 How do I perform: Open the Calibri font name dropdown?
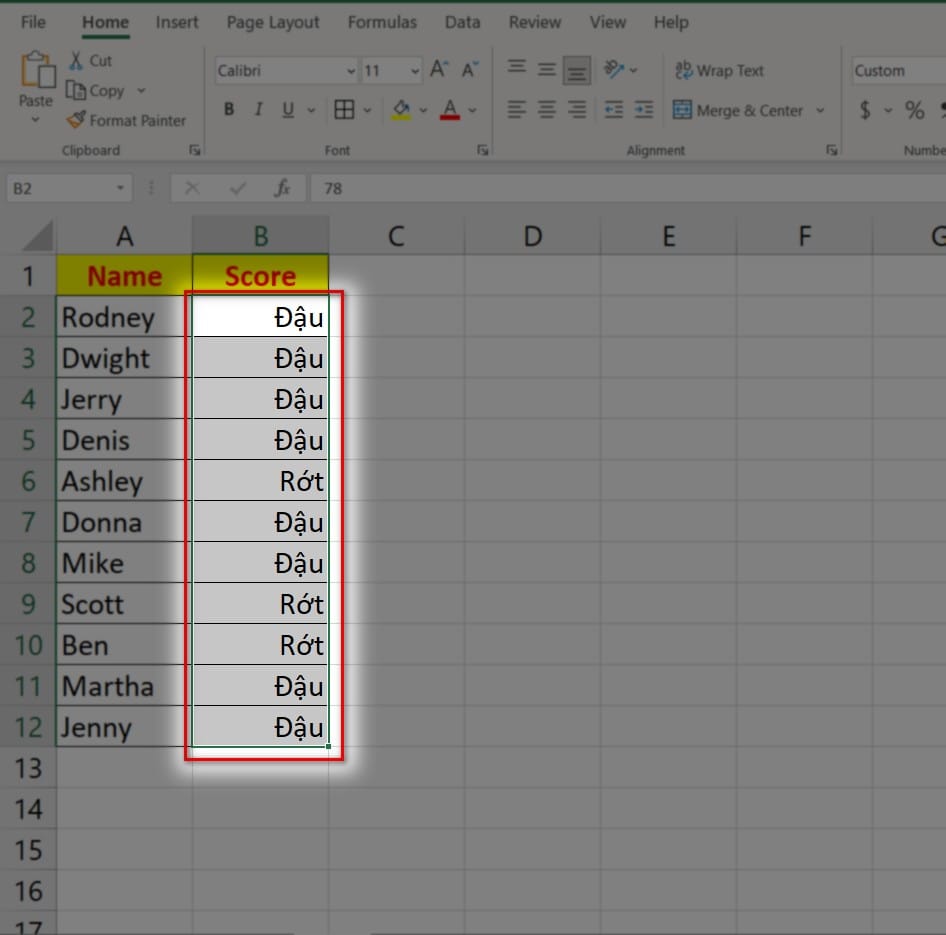(x=350, y=71)
